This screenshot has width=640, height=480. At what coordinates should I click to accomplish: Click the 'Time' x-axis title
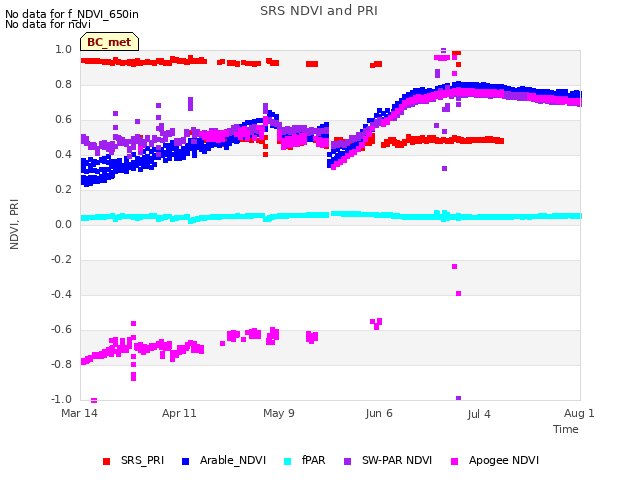[x=566, y=429]
